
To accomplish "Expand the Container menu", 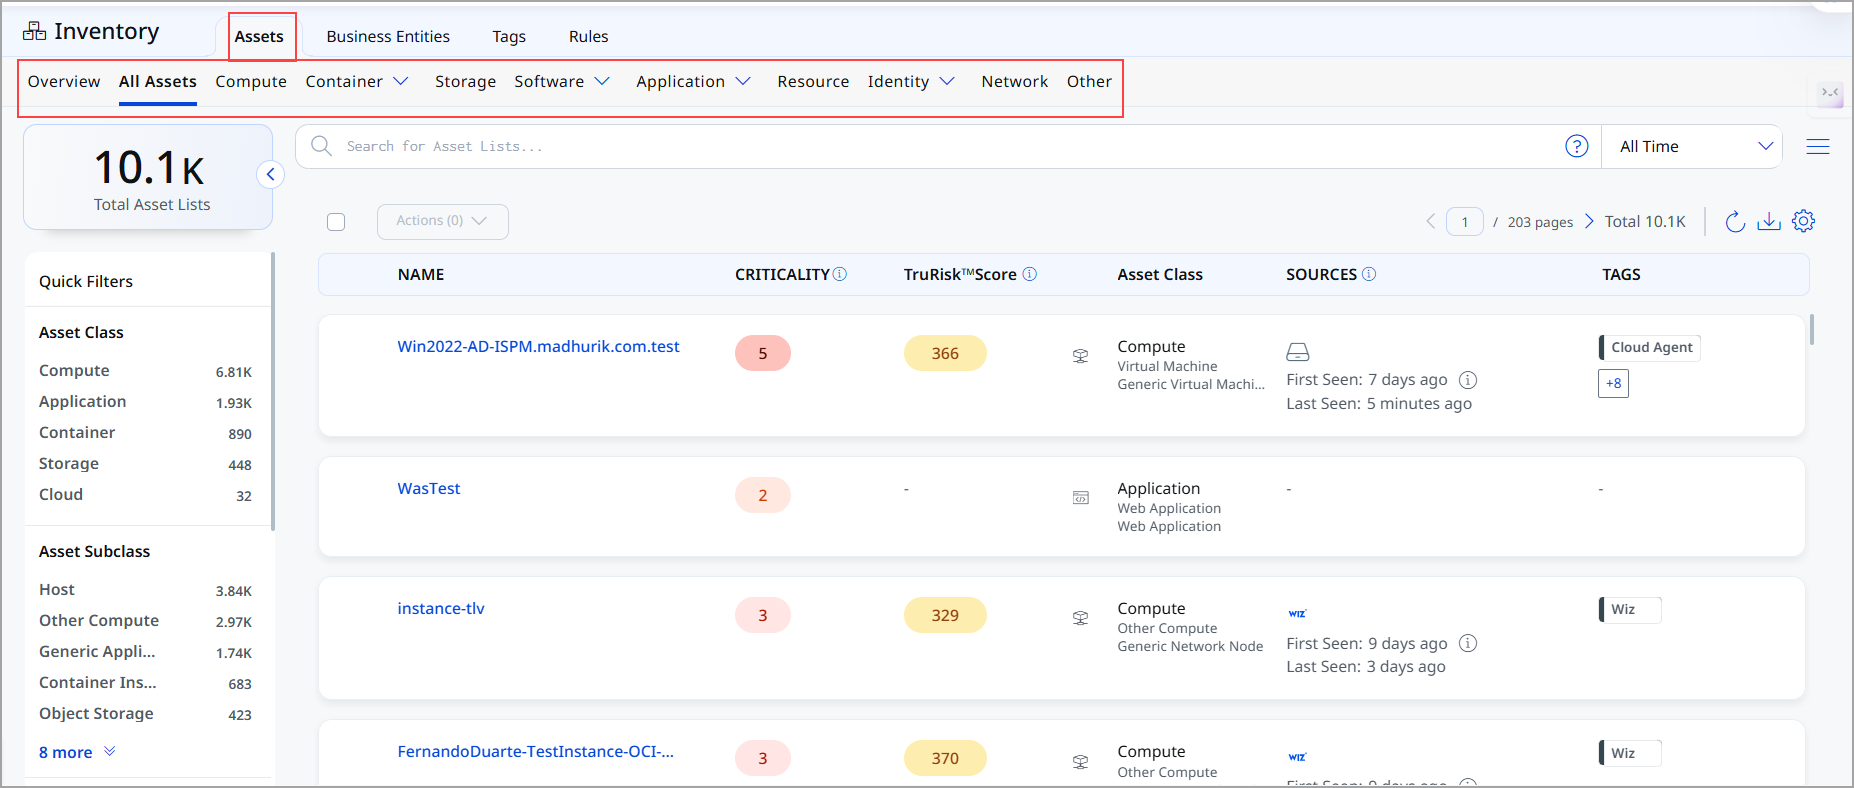I will tap(401, 81).
